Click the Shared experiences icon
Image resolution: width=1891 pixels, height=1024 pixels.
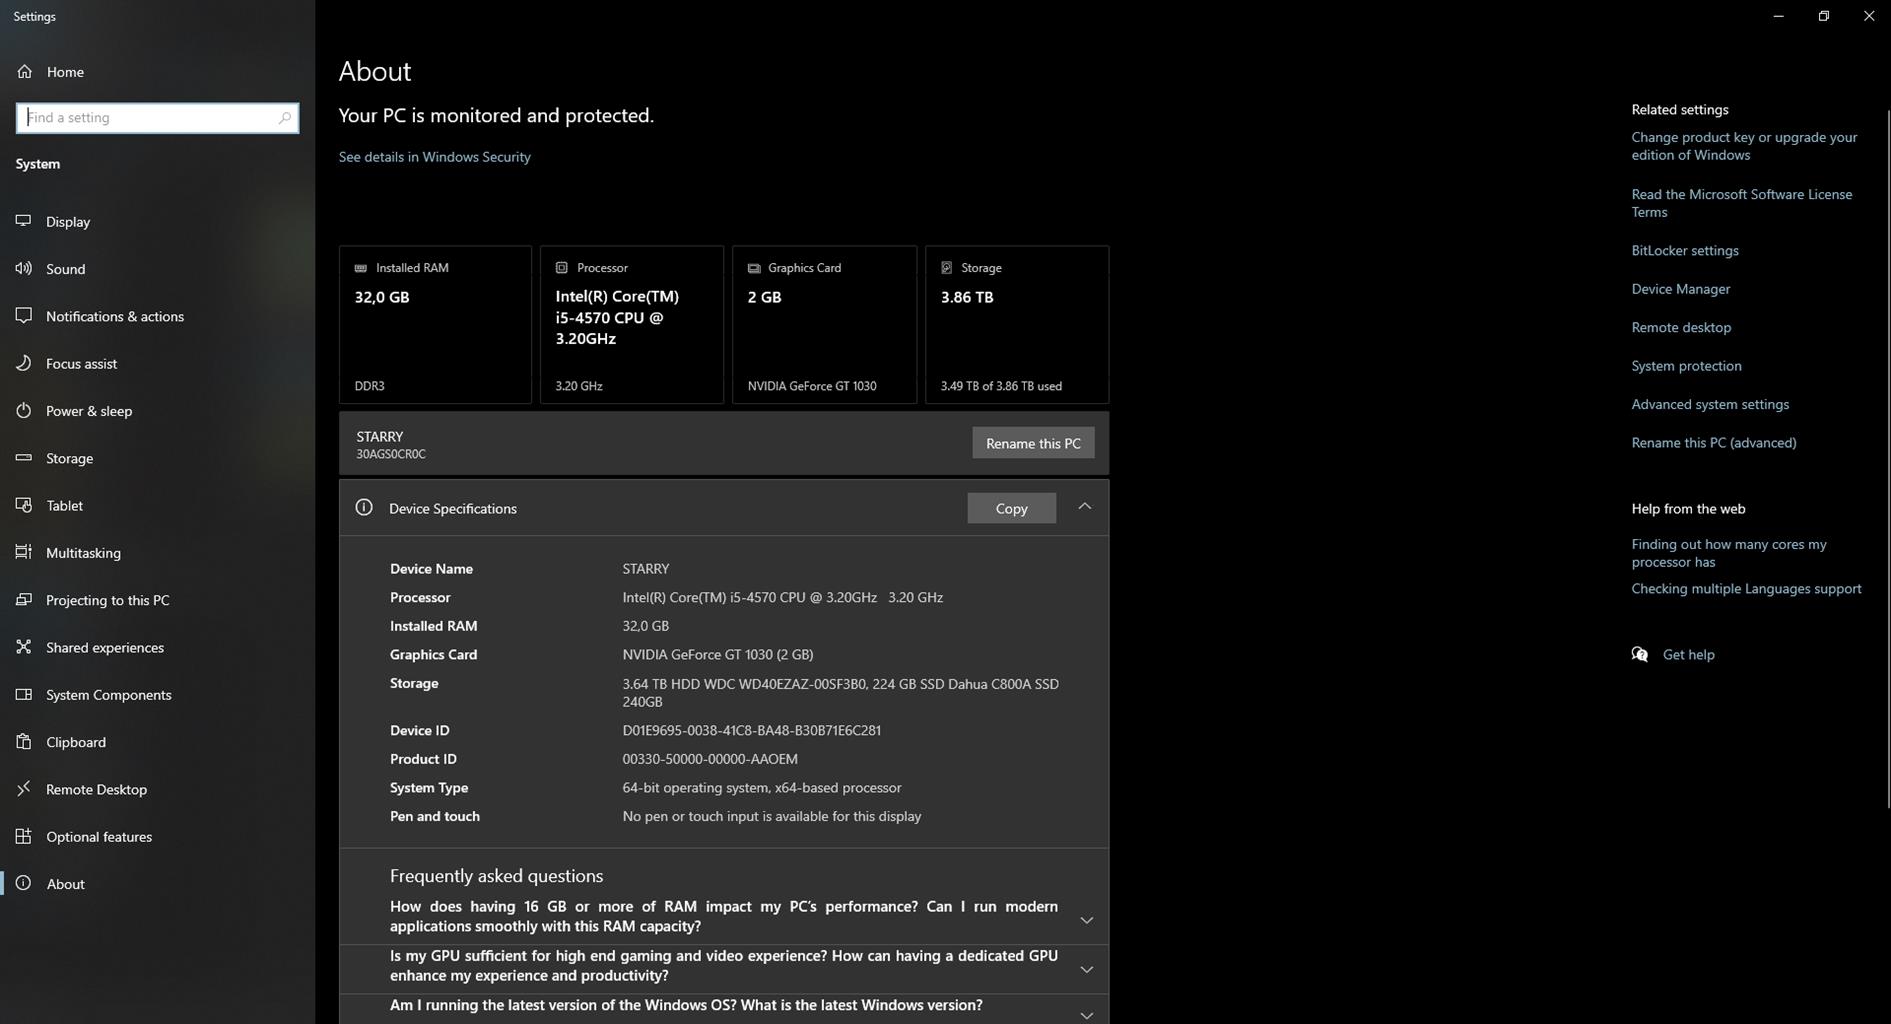tap(24, 647)
